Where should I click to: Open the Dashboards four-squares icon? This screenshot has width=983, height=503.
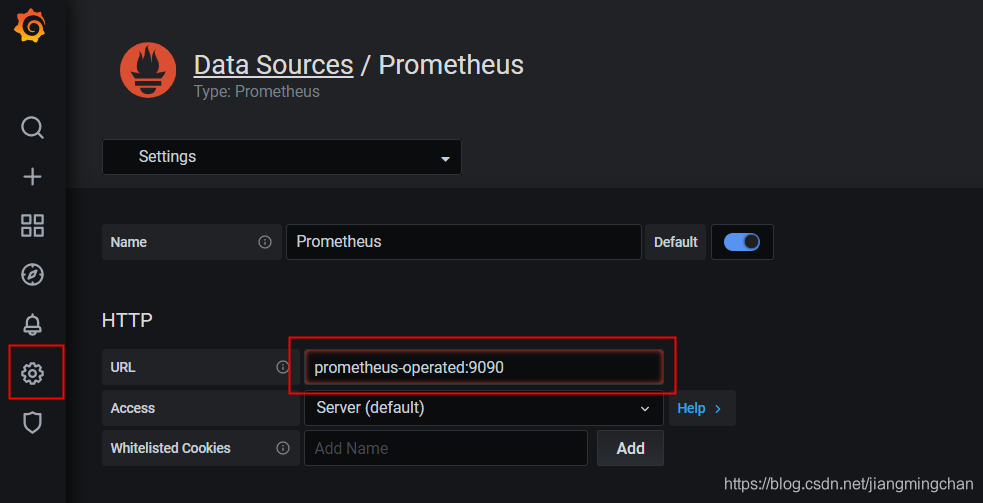click(33, 226)
